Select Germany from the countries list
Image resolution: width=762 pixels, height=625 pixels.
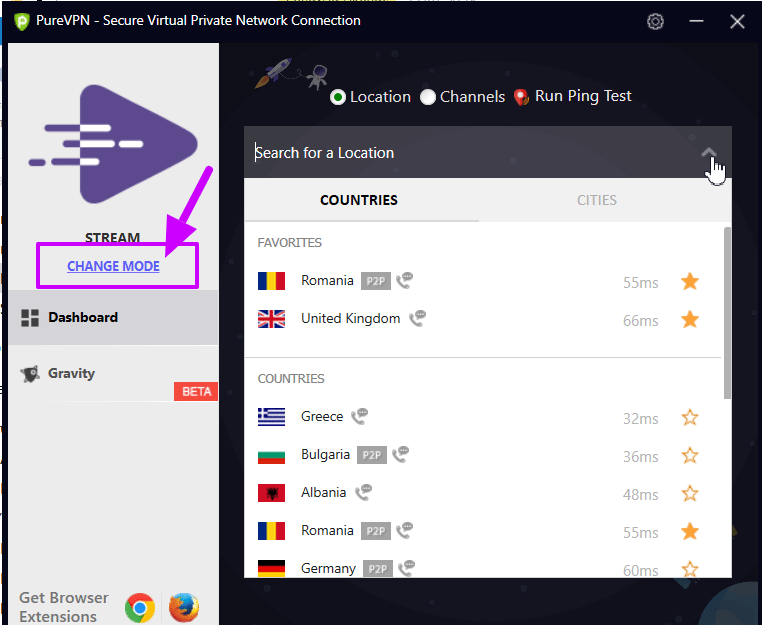click(x=483, y=568)
